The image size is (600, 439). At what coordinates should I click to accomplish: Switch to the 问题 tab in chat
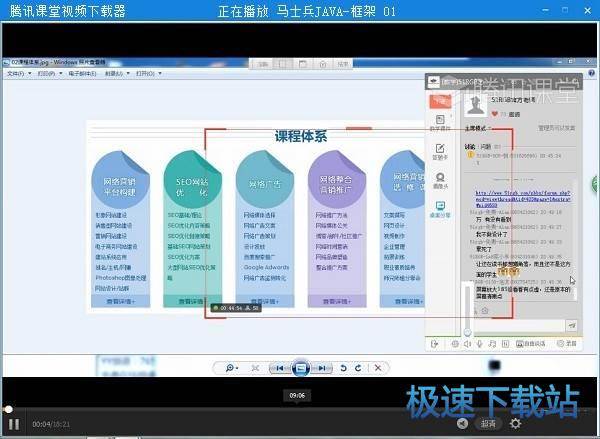pyautogui.click(x=486, y=147)
